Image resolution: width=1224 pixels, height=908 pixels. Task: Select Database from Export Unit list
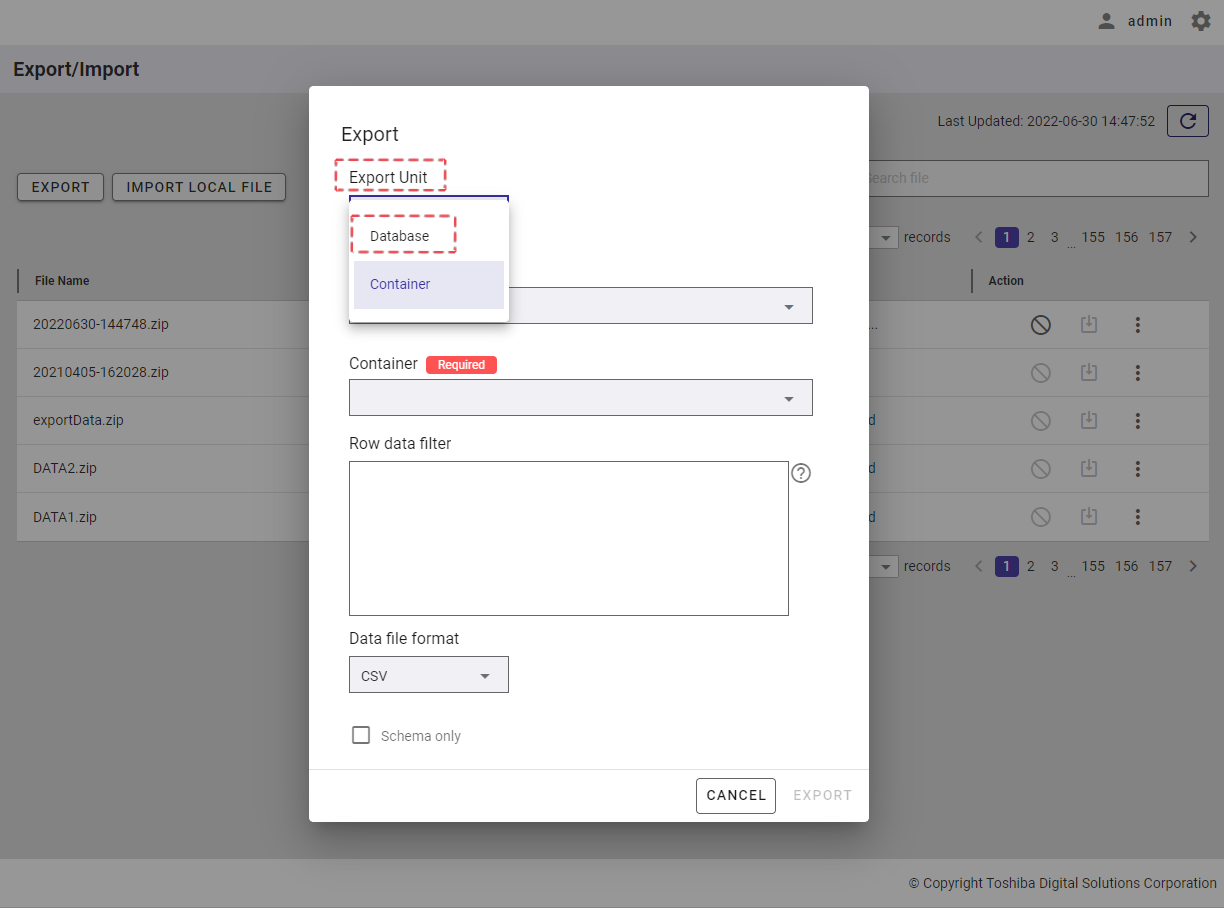click(x=400, y=236)
